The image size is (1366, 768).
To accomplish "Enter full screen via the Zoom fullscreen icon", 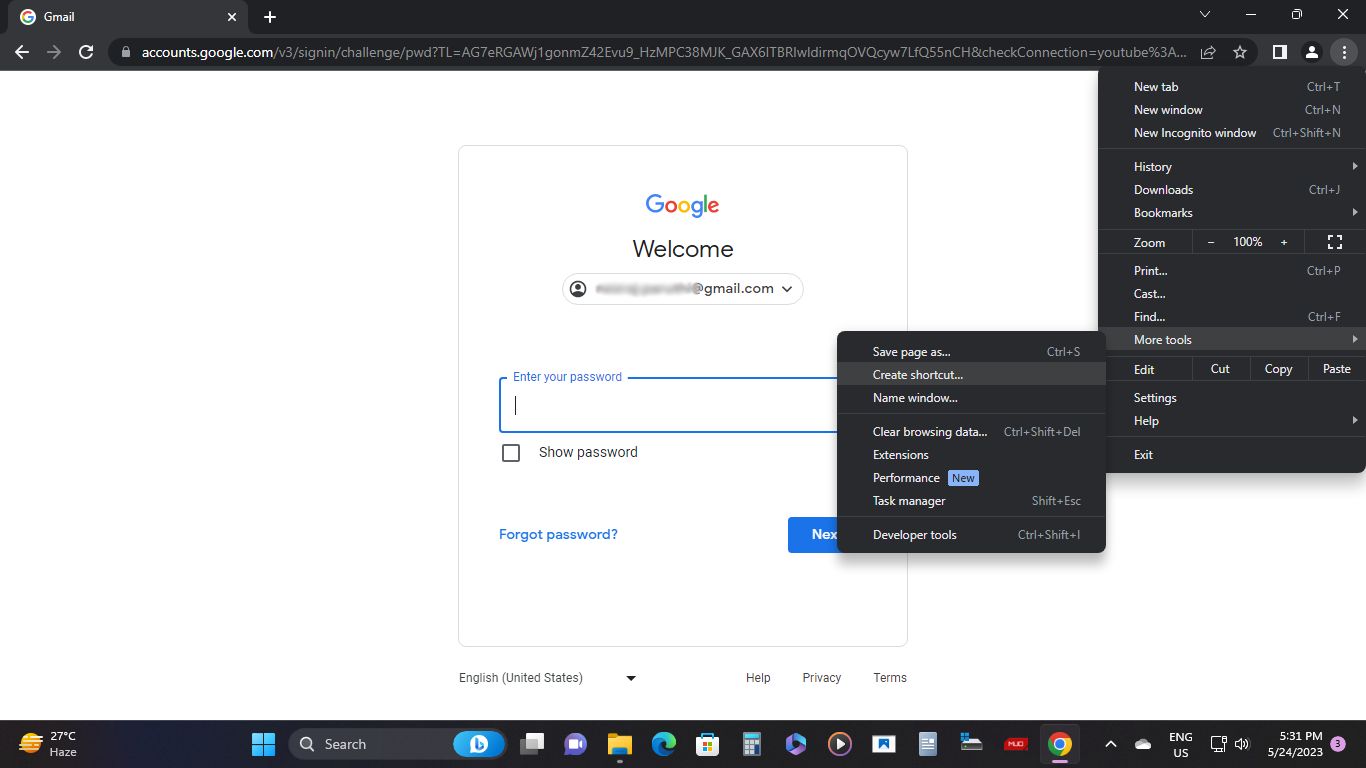I will (1335, 242).
